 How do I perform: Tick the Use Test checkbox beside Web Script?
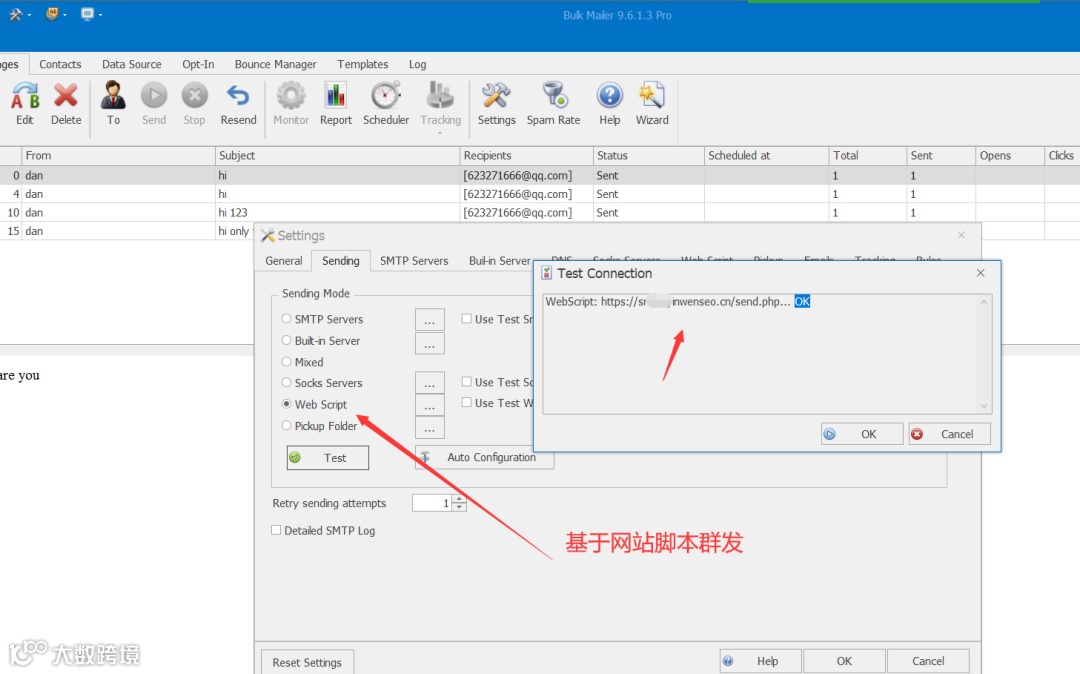pyautogui.click(x=467, y=402)
